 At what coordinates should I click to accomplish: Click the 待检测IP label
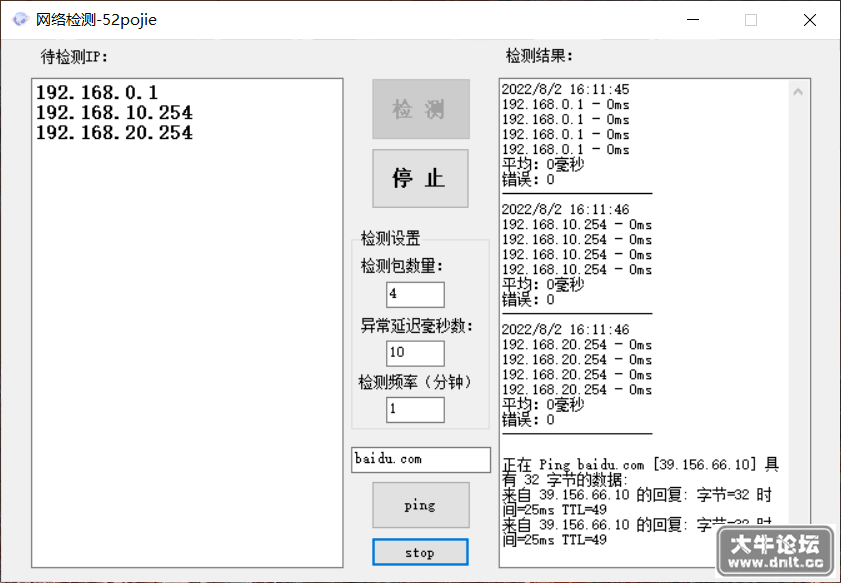(x=75, y=57)
